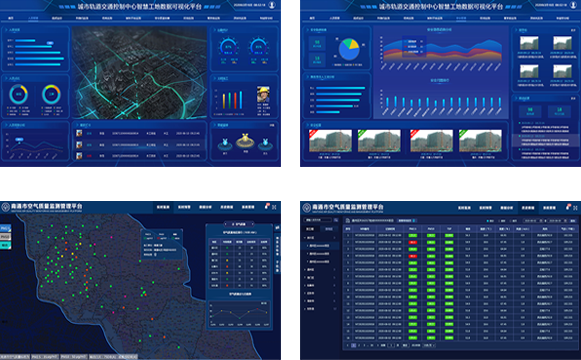Go to page 1 in the table pagination
The image size is (581, 360).
(353, 345)
